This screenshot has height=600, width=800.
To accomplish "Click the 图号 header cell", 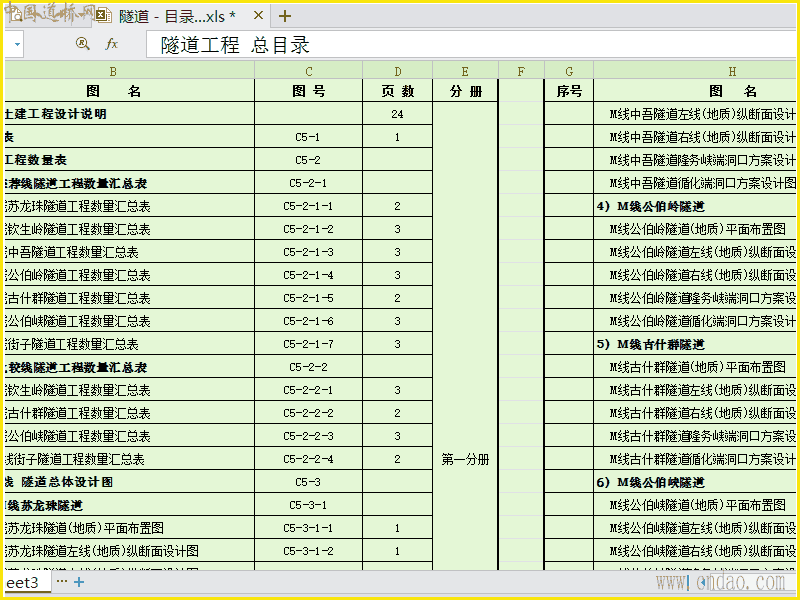I will (308, 91).
